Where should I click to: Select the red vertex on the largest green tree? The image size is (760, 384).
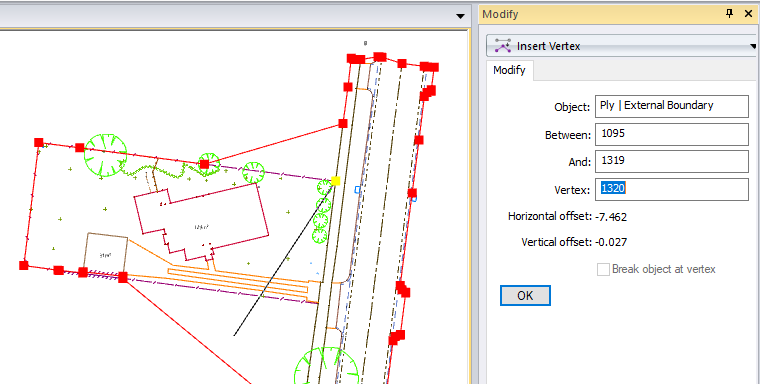[80, 147]
